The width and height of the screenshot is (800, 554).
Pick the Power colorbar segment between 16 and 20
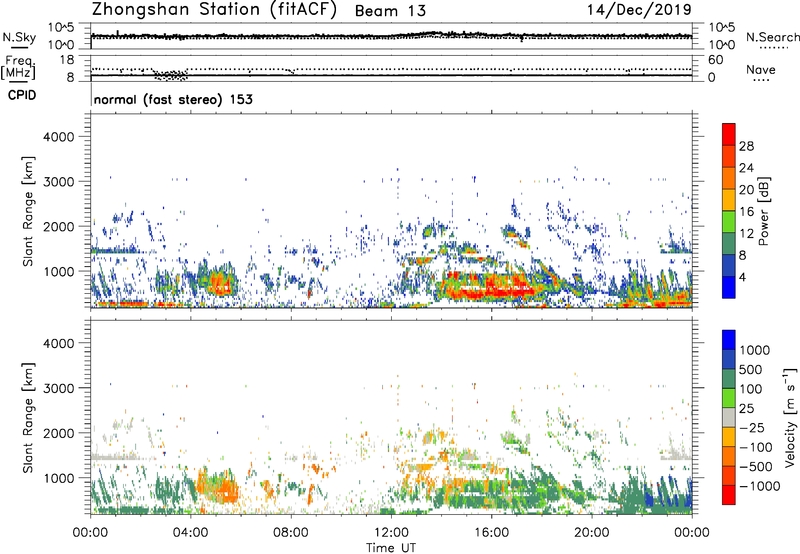[x=729, y=200]
